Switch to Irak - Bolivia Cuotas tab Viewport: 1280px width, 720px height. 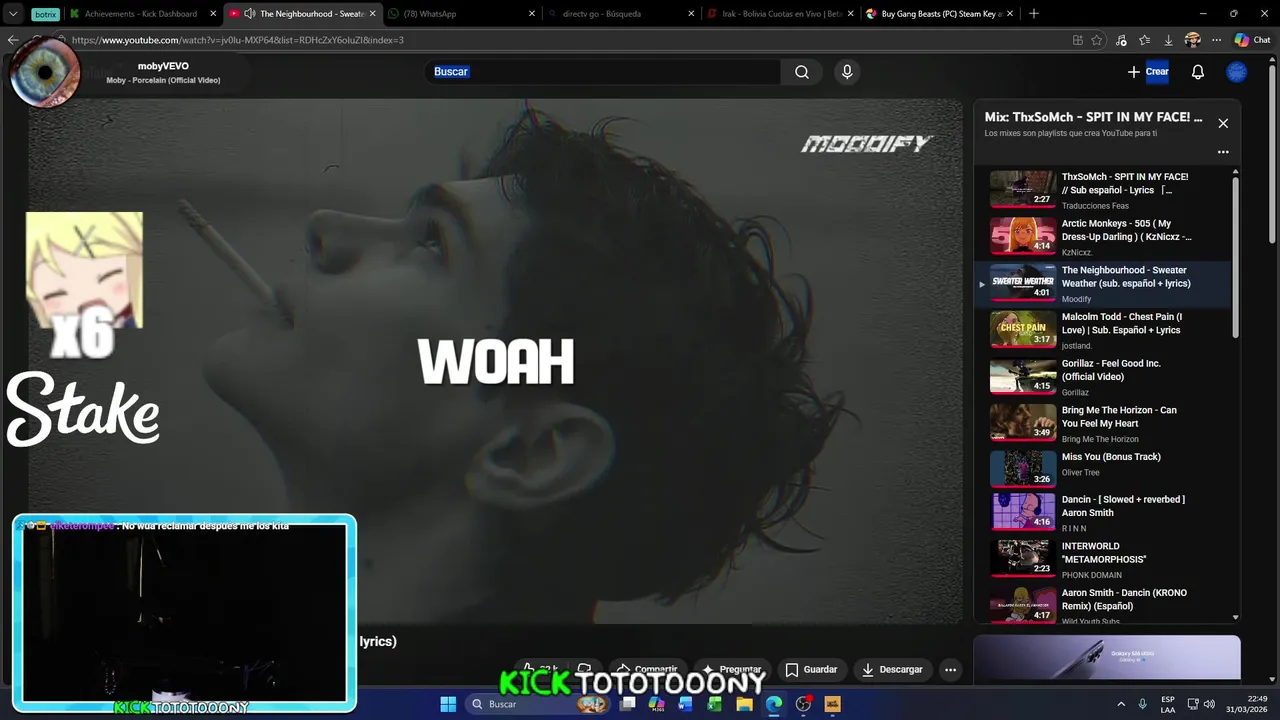coord(778,14)
